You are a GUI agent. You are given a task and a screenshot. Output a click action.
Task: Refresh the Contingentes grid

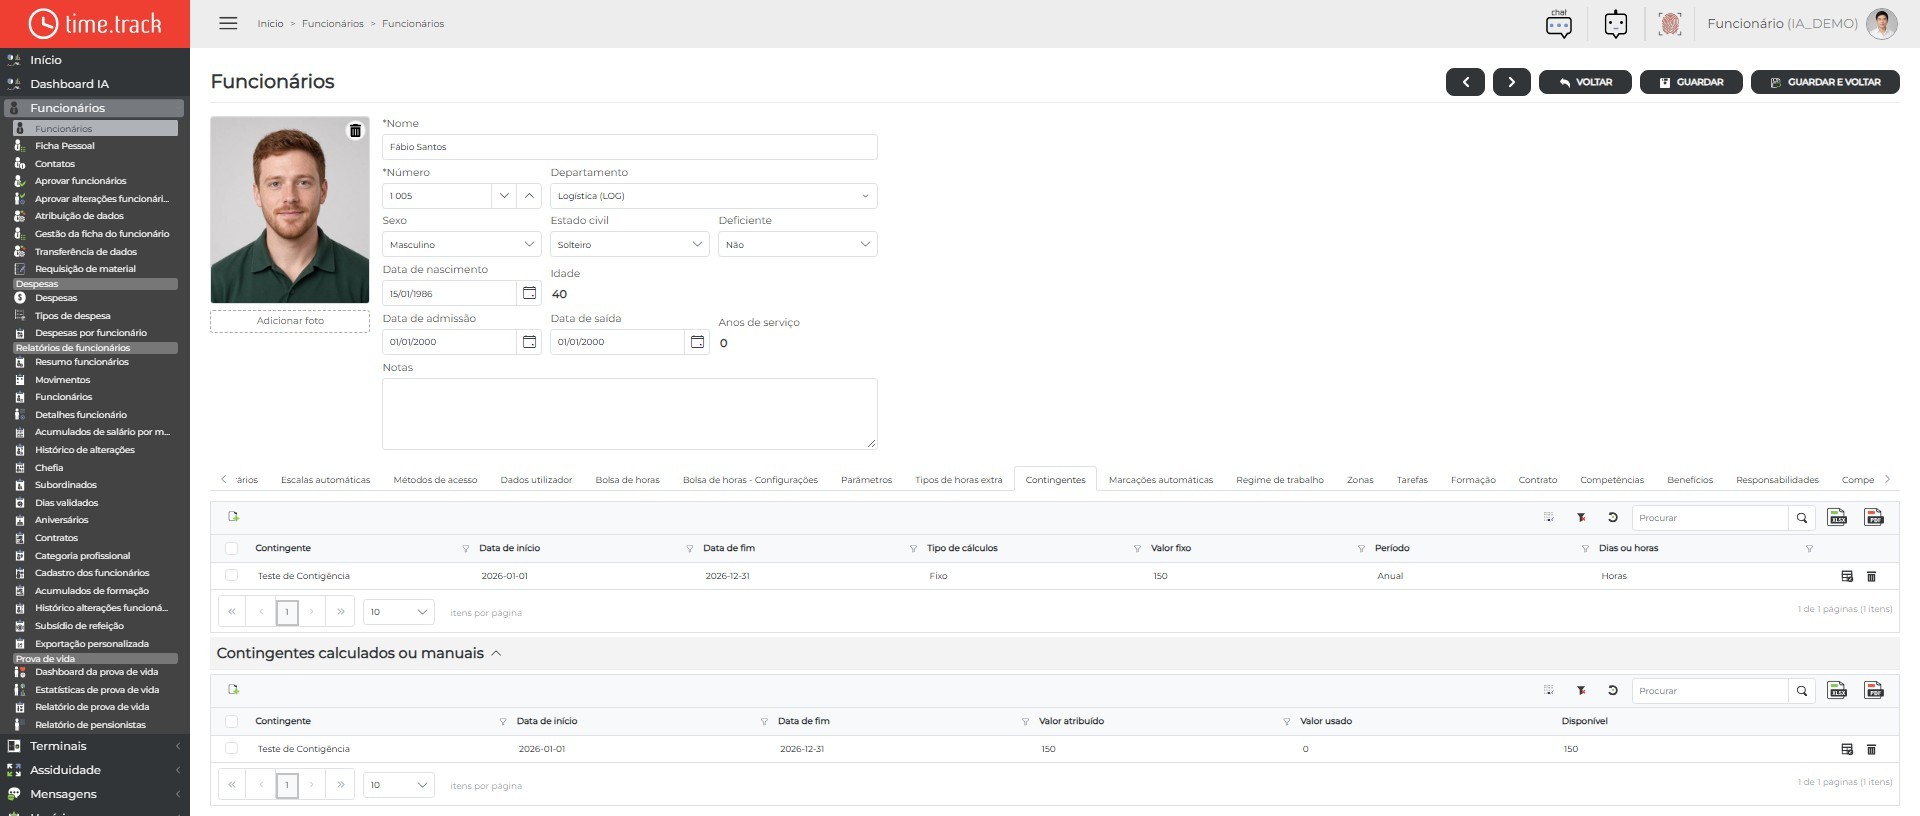(1613, 517)
